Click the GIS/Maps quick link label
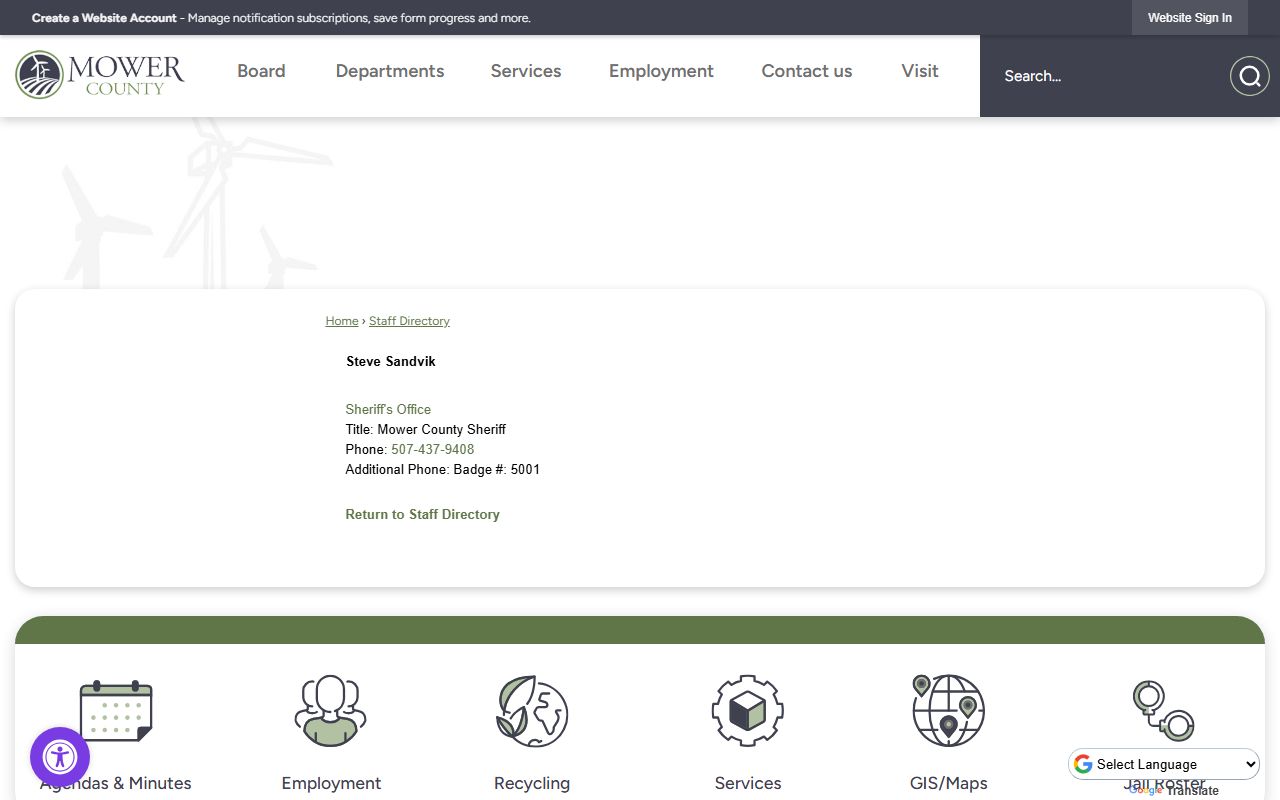This screenshot has height=800, width=1280. pos(949,783)
